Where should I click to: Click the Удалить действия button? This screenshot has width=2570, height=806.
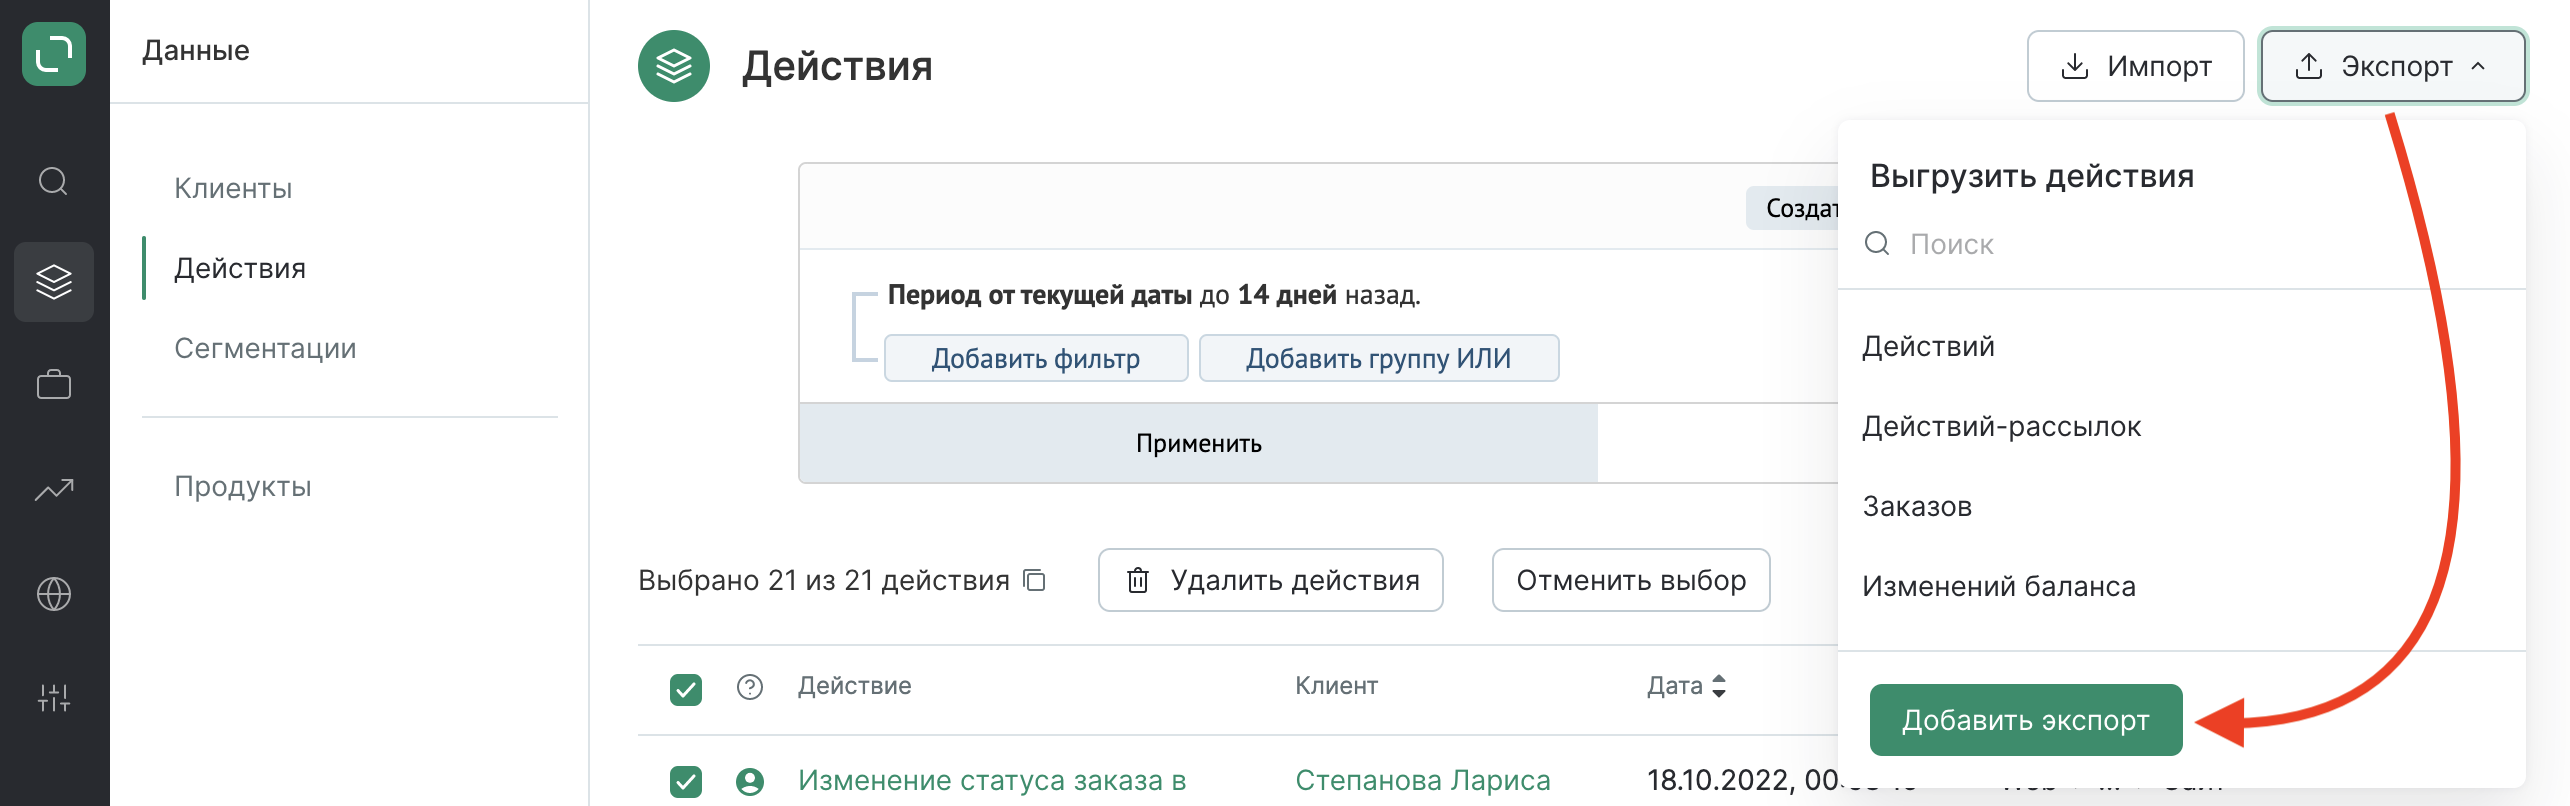coord(1271,580)
